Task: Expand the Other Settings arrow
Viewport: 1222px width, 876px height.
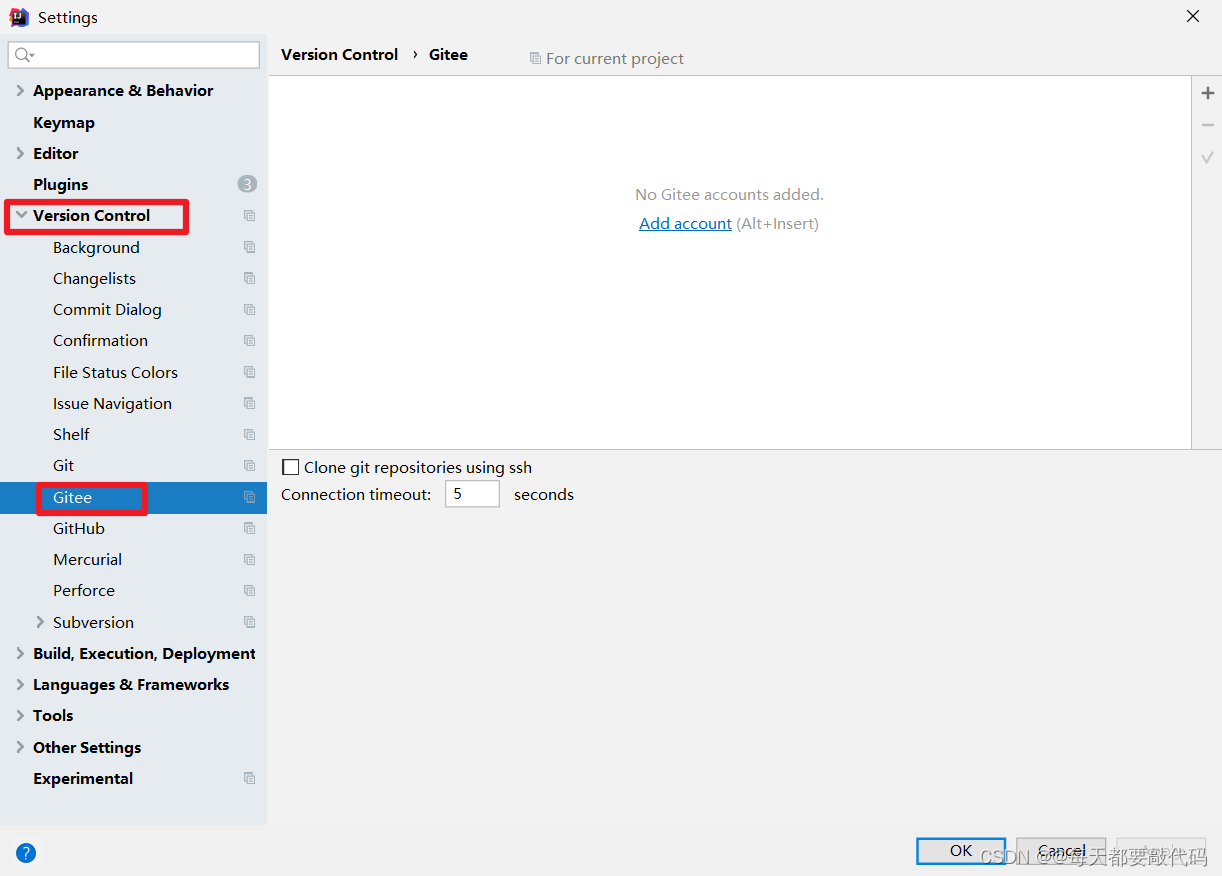Action: pyautogui.click(x=20, y=747)
